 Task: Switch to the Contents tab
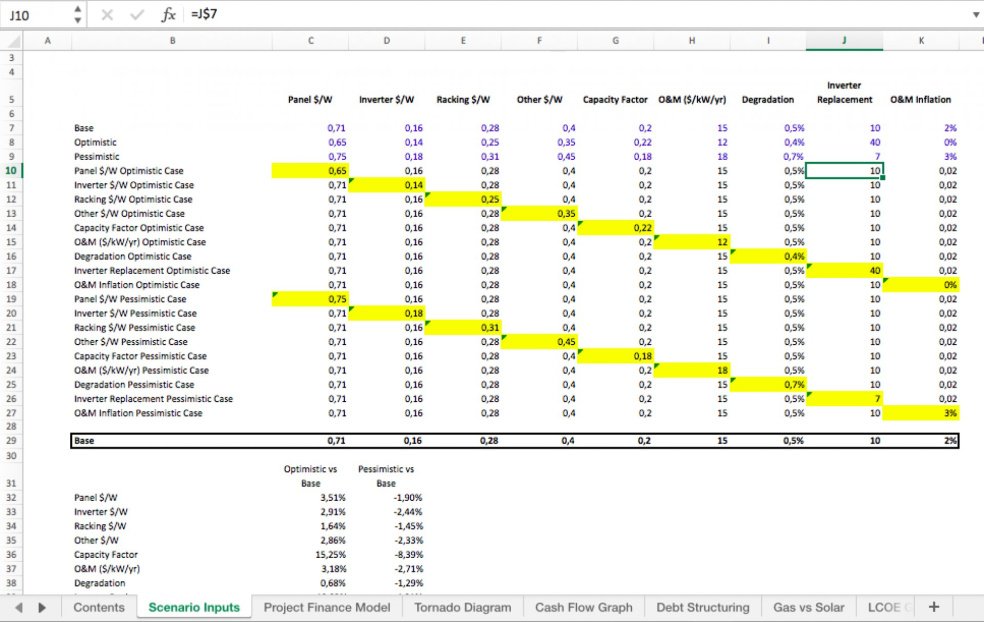pyautogui.click(x=98, y=607)
